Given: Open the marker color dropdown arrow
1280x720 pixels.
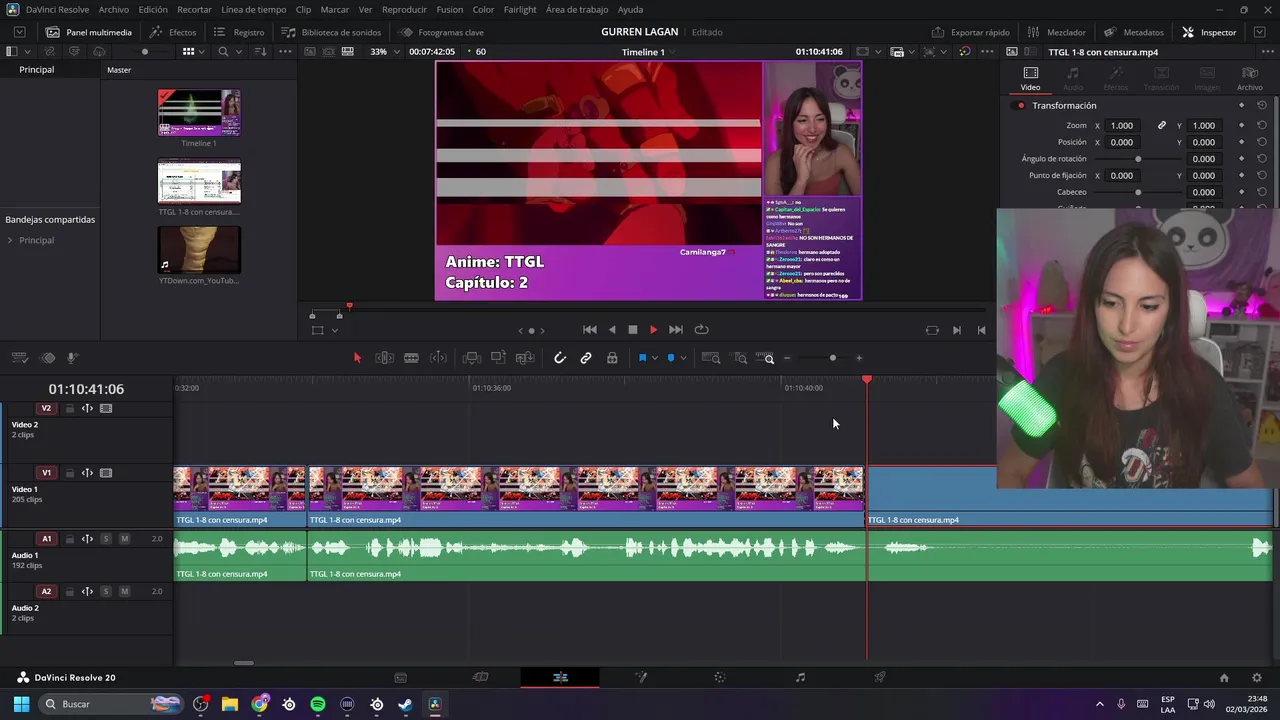Looking at the screenshot, I should [x=683, y=358].
